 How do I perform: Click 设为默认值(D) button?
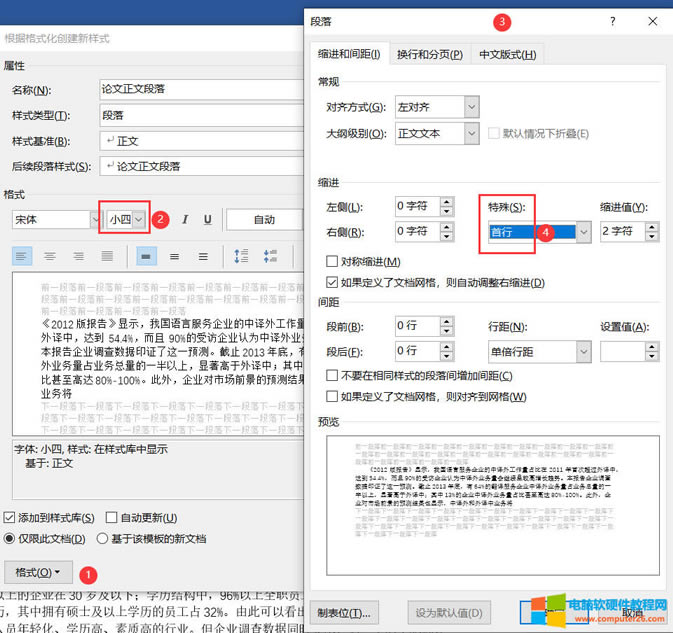tap(449, 613)
